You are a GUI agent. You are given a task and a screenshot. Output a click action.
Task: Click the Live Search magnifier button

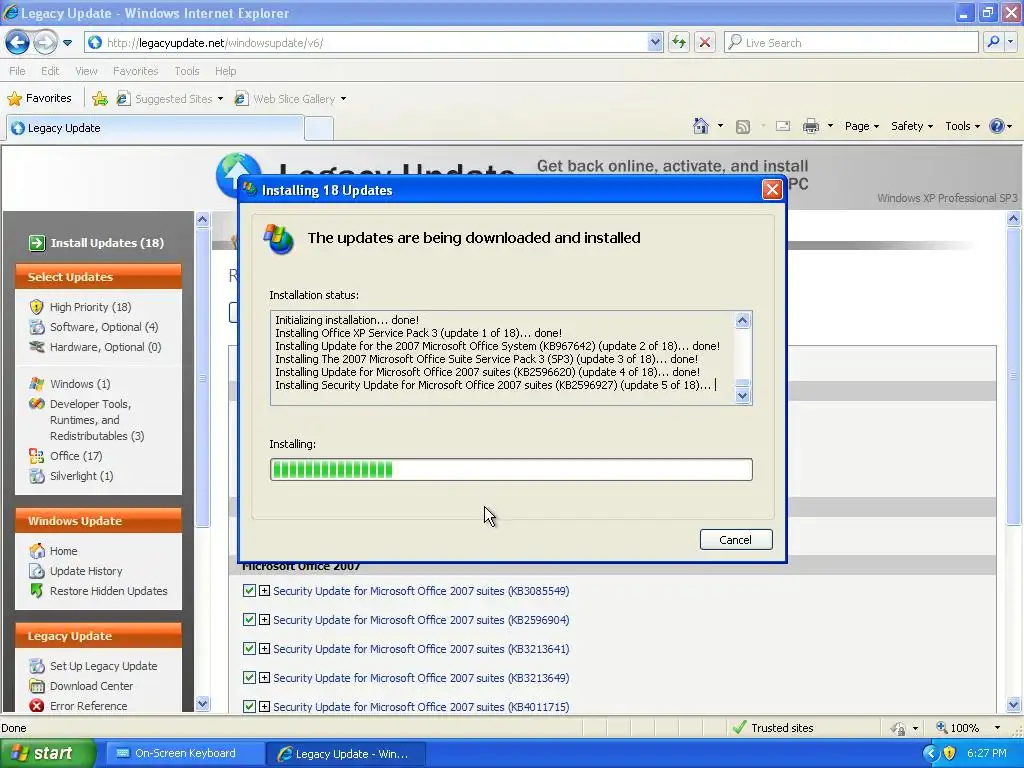tap(993, 42)
